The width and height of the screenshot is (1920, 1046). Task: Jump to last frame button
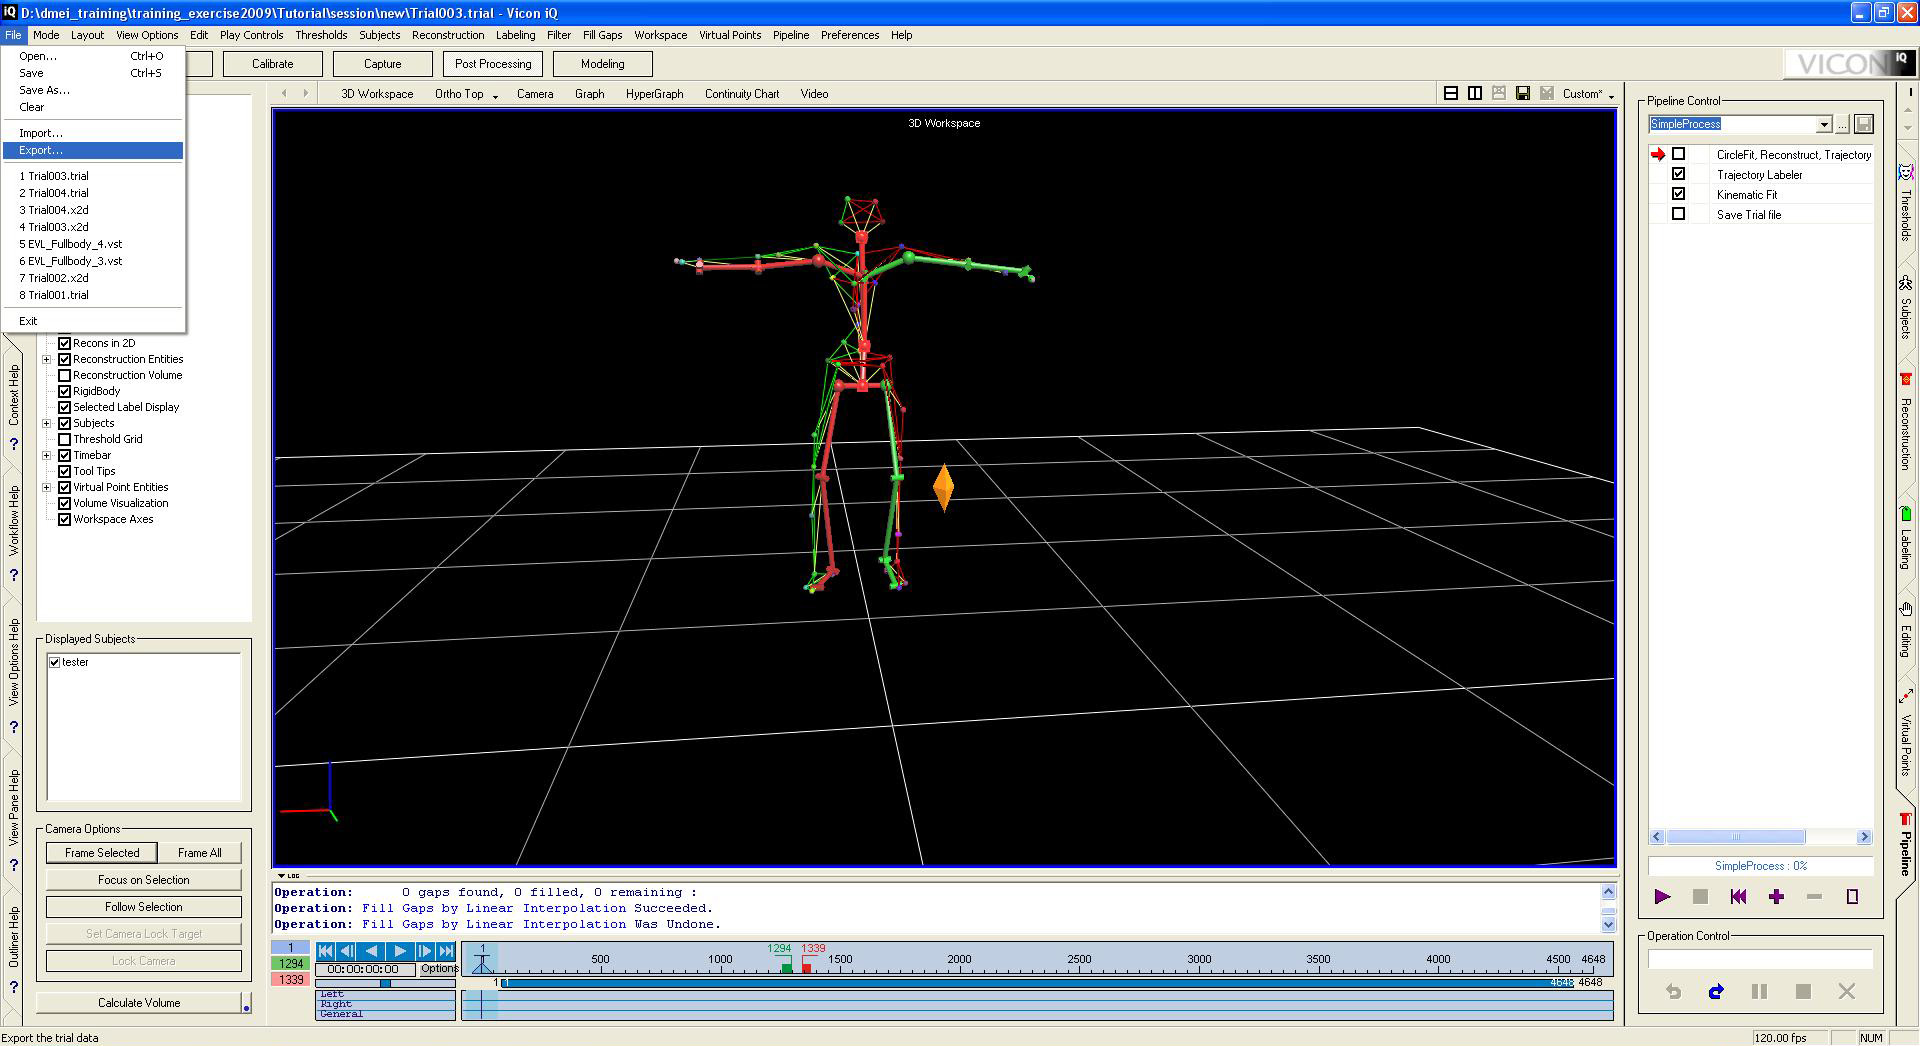coord(446,951)
